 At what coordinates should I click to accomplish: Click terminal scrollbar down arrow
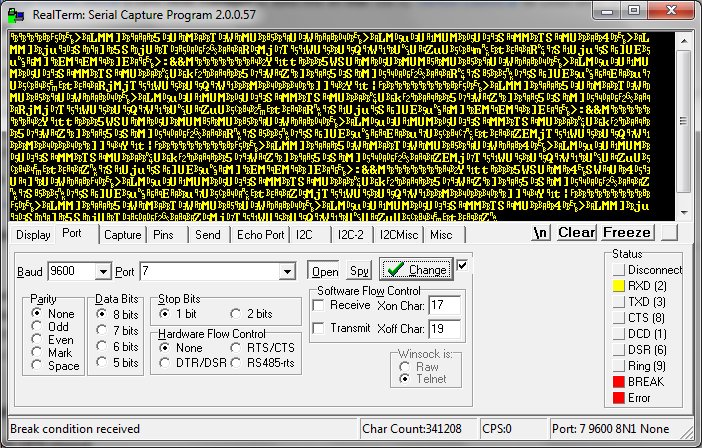tap(684, 213)
